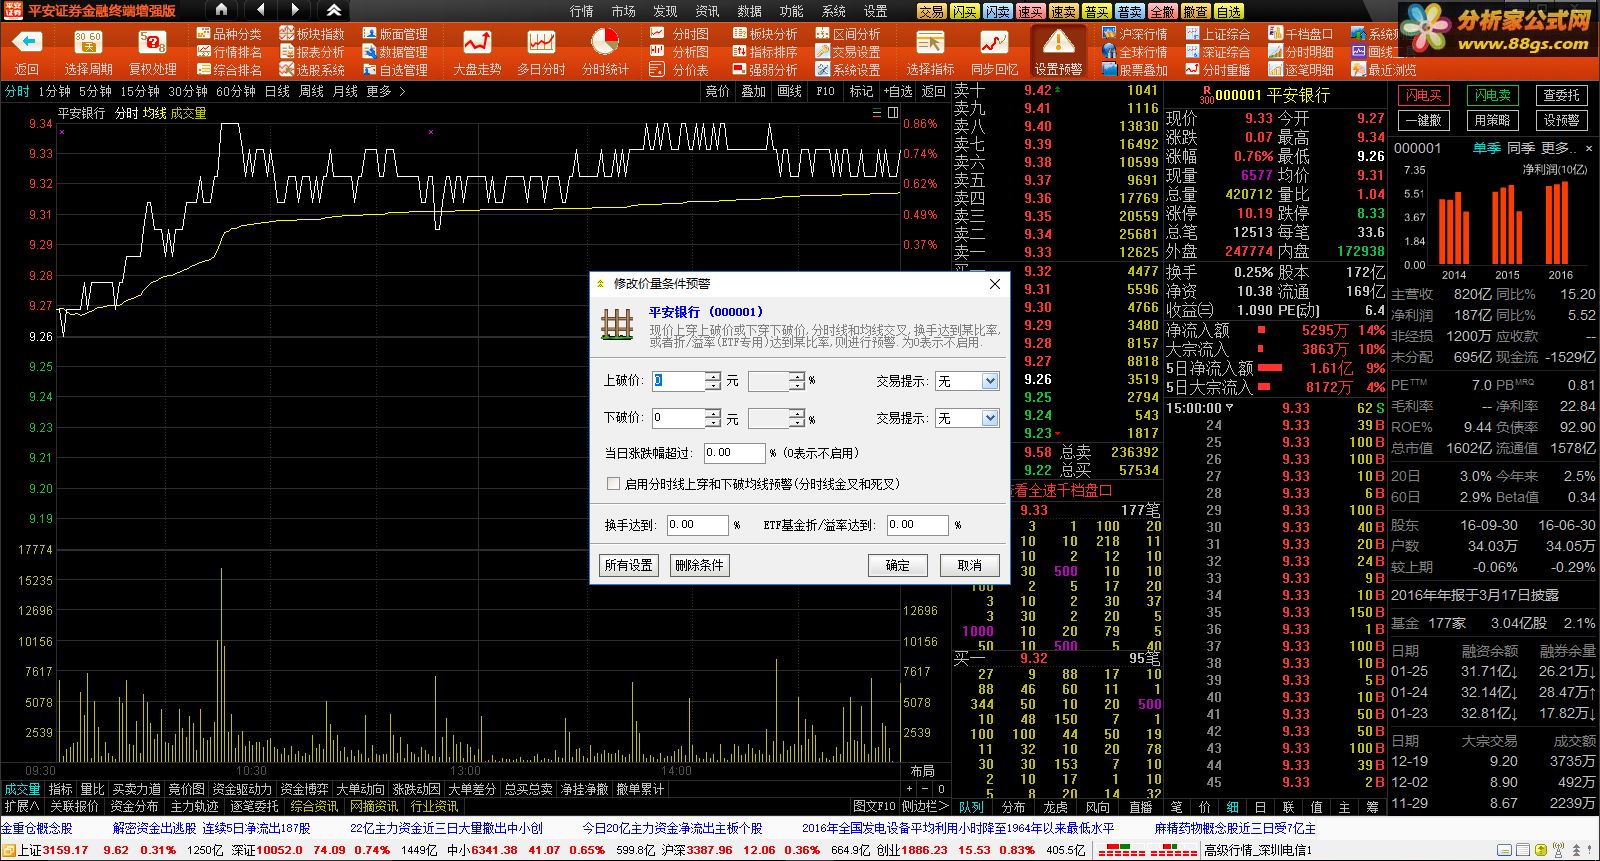Open 行情 menu
The image size is (1600, 861).
[582, 11]
